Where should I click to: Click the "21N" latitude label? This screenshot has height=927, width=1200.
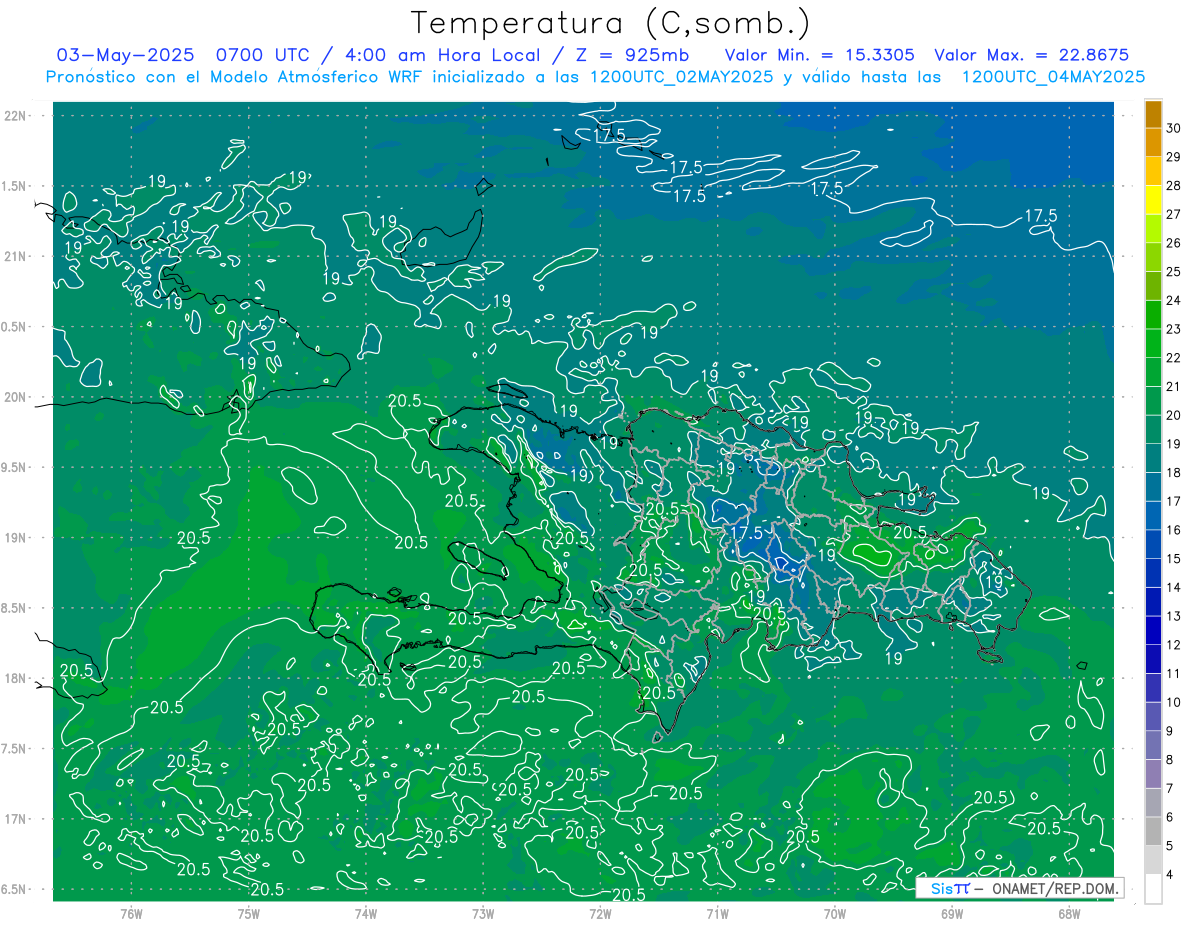tap(15, 256)
